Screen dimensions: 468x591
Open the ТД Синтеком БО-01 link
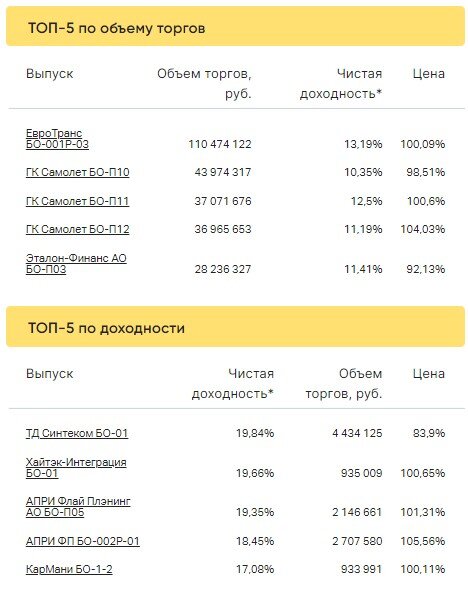77,433
